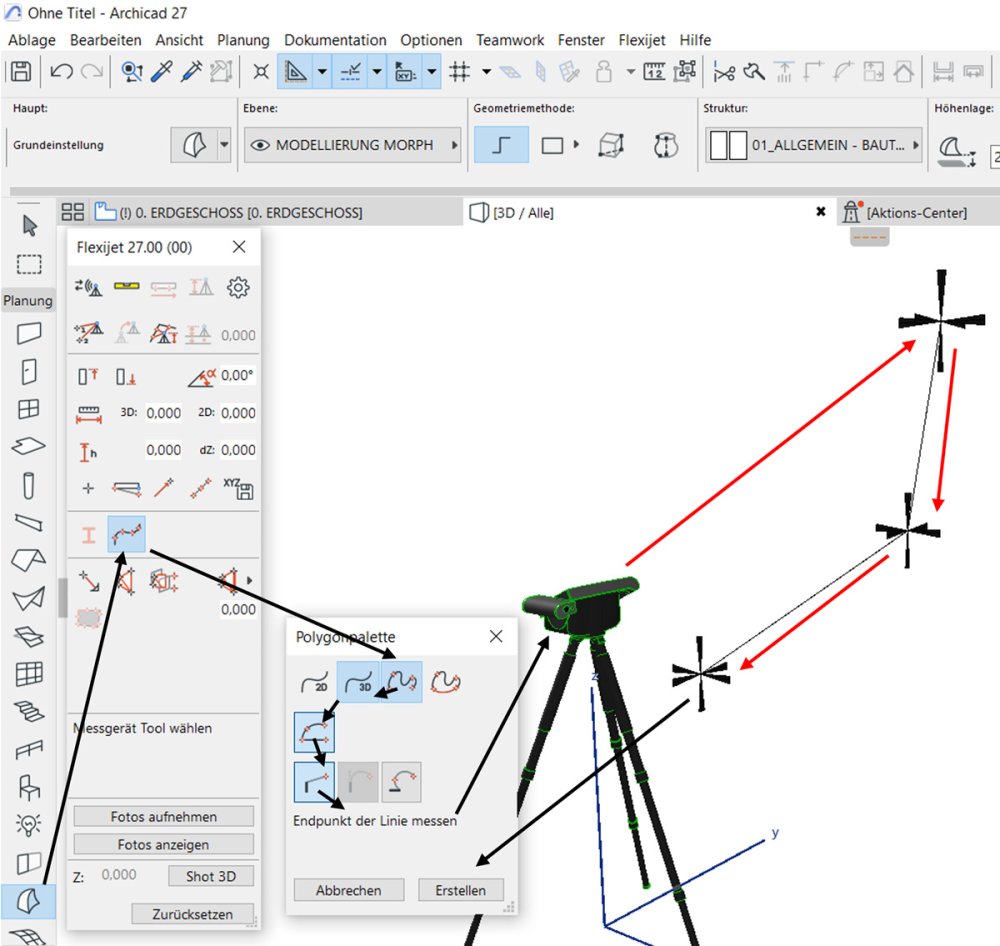Click the Save icon in toolbar
The height and width of the screenshot is (946, 1000).
tap(20, 71)
